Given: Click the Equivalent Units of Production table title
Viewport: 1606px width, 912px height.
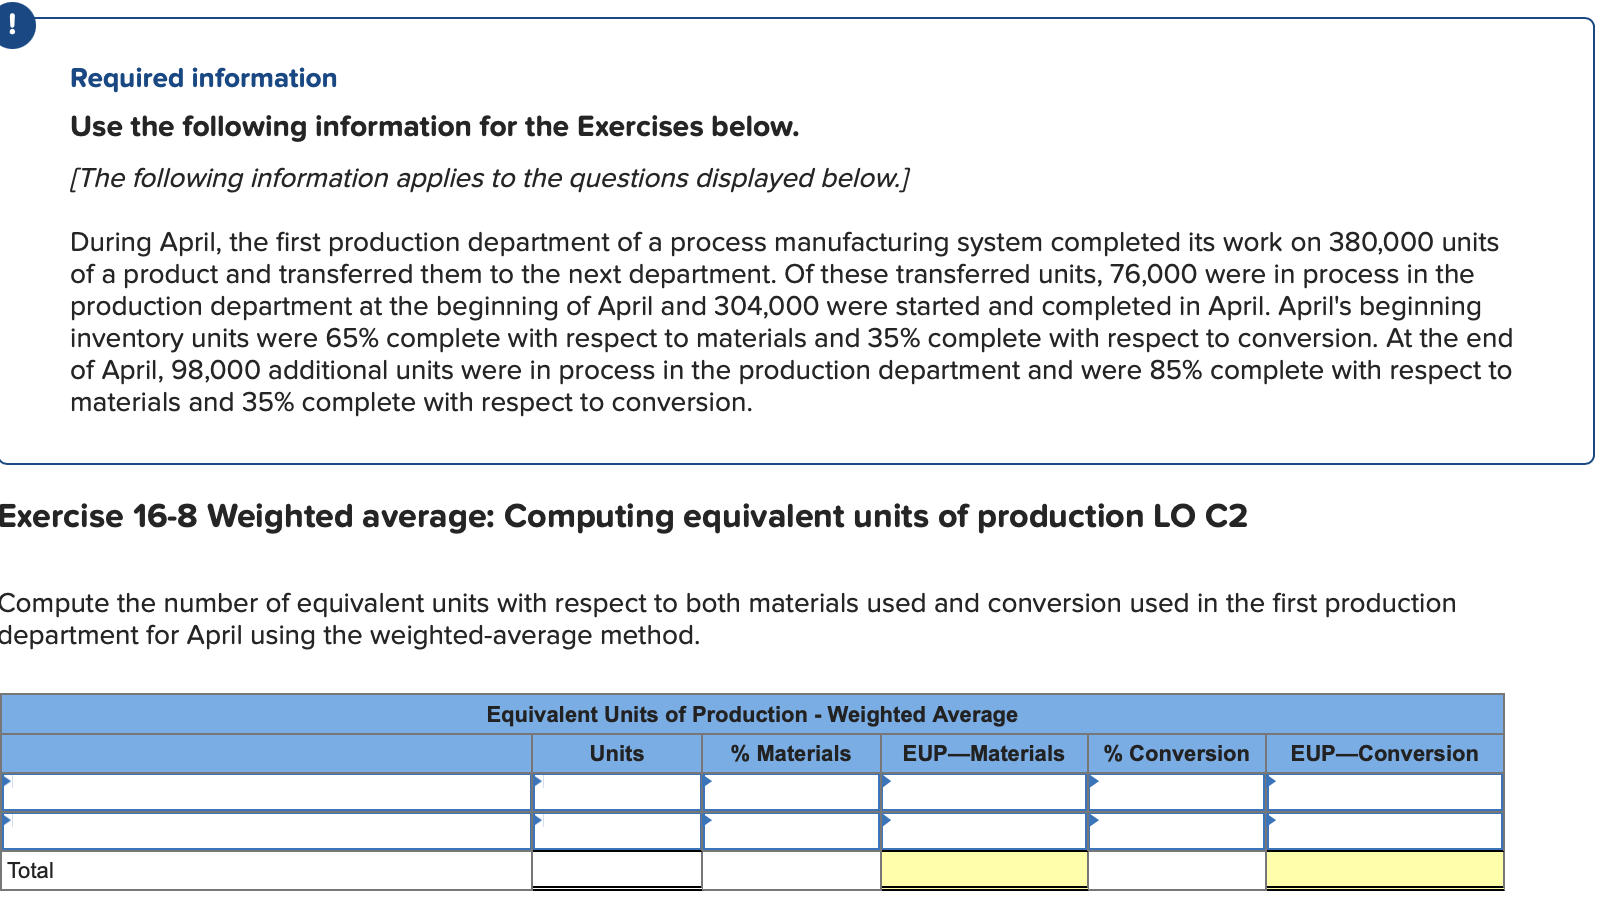Looking at the screenshot, I should 753,714.
